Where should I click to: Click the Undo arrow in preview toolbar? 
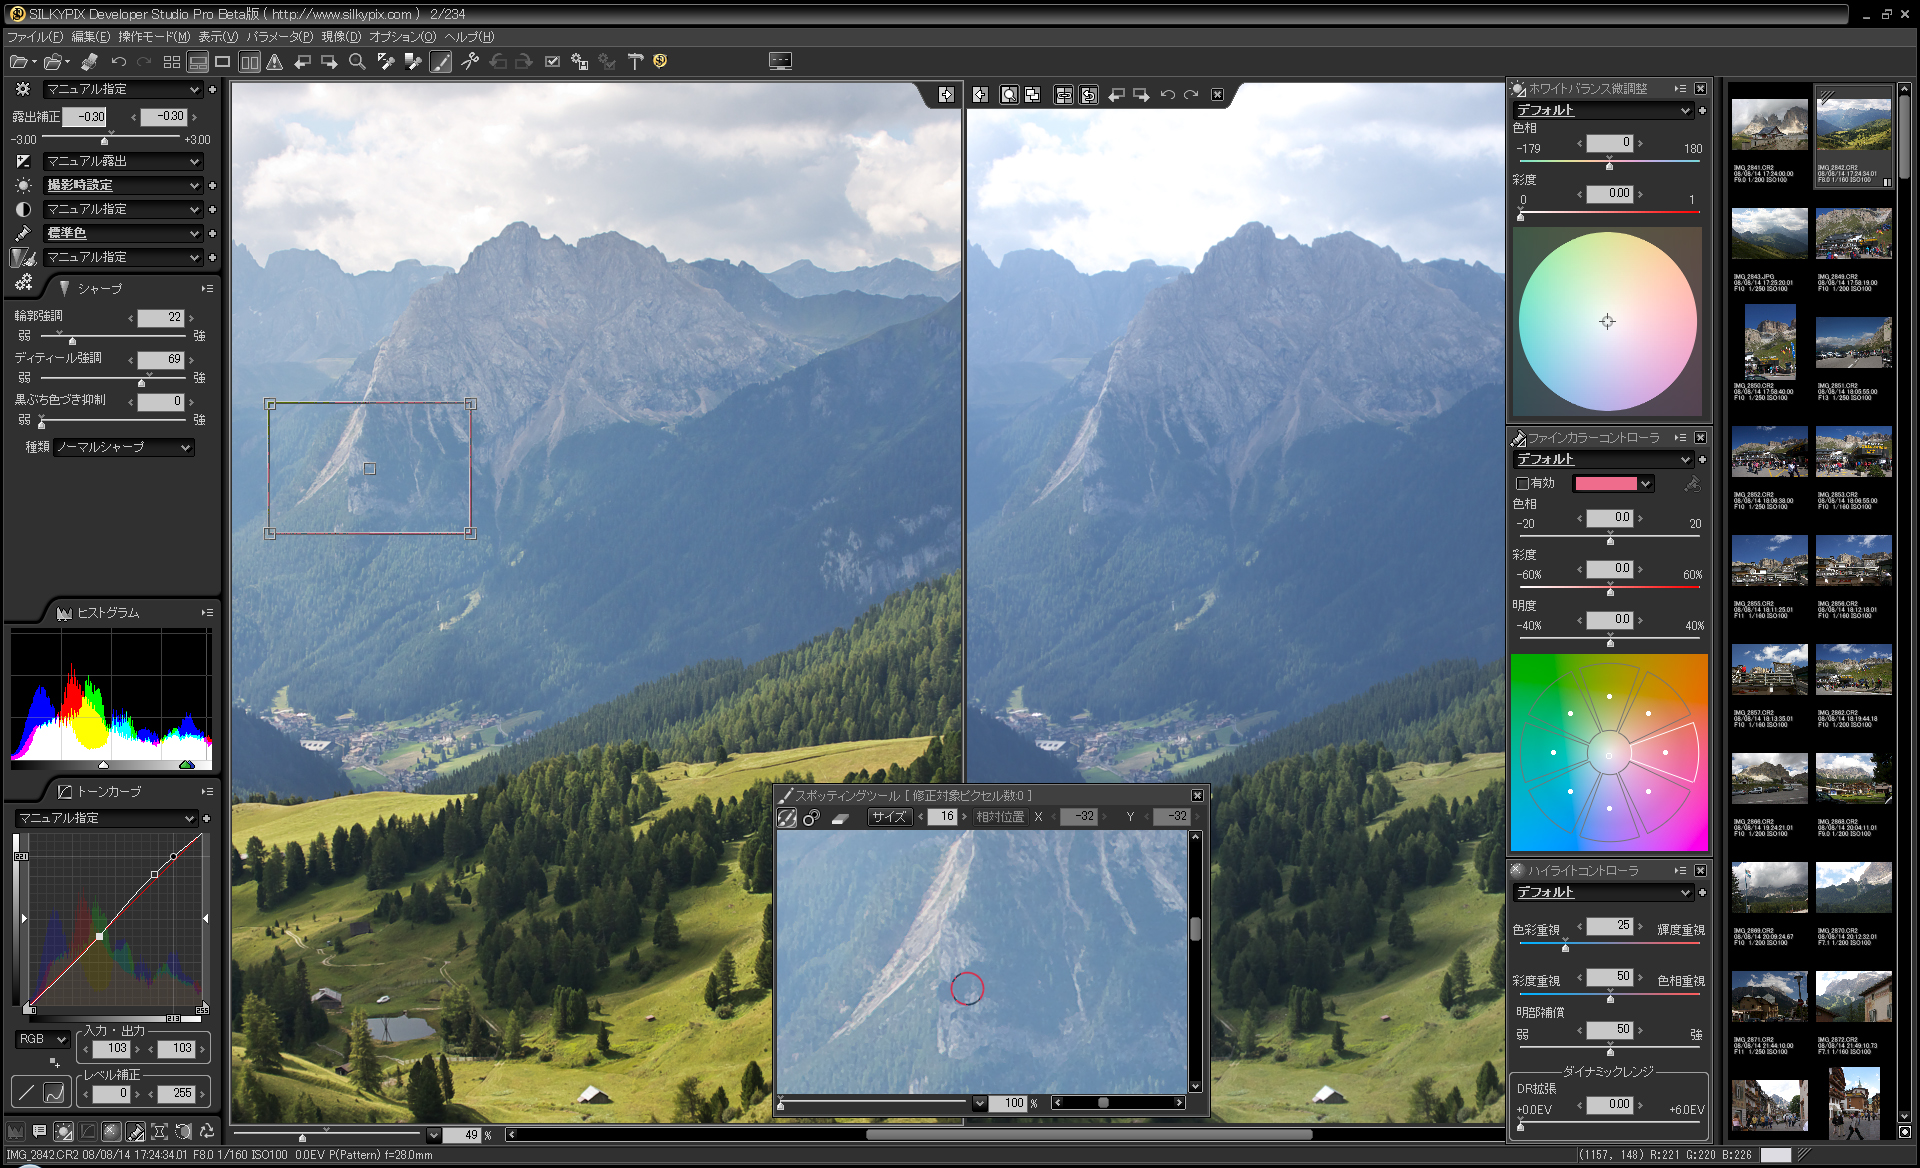[x=1167, y=95]
